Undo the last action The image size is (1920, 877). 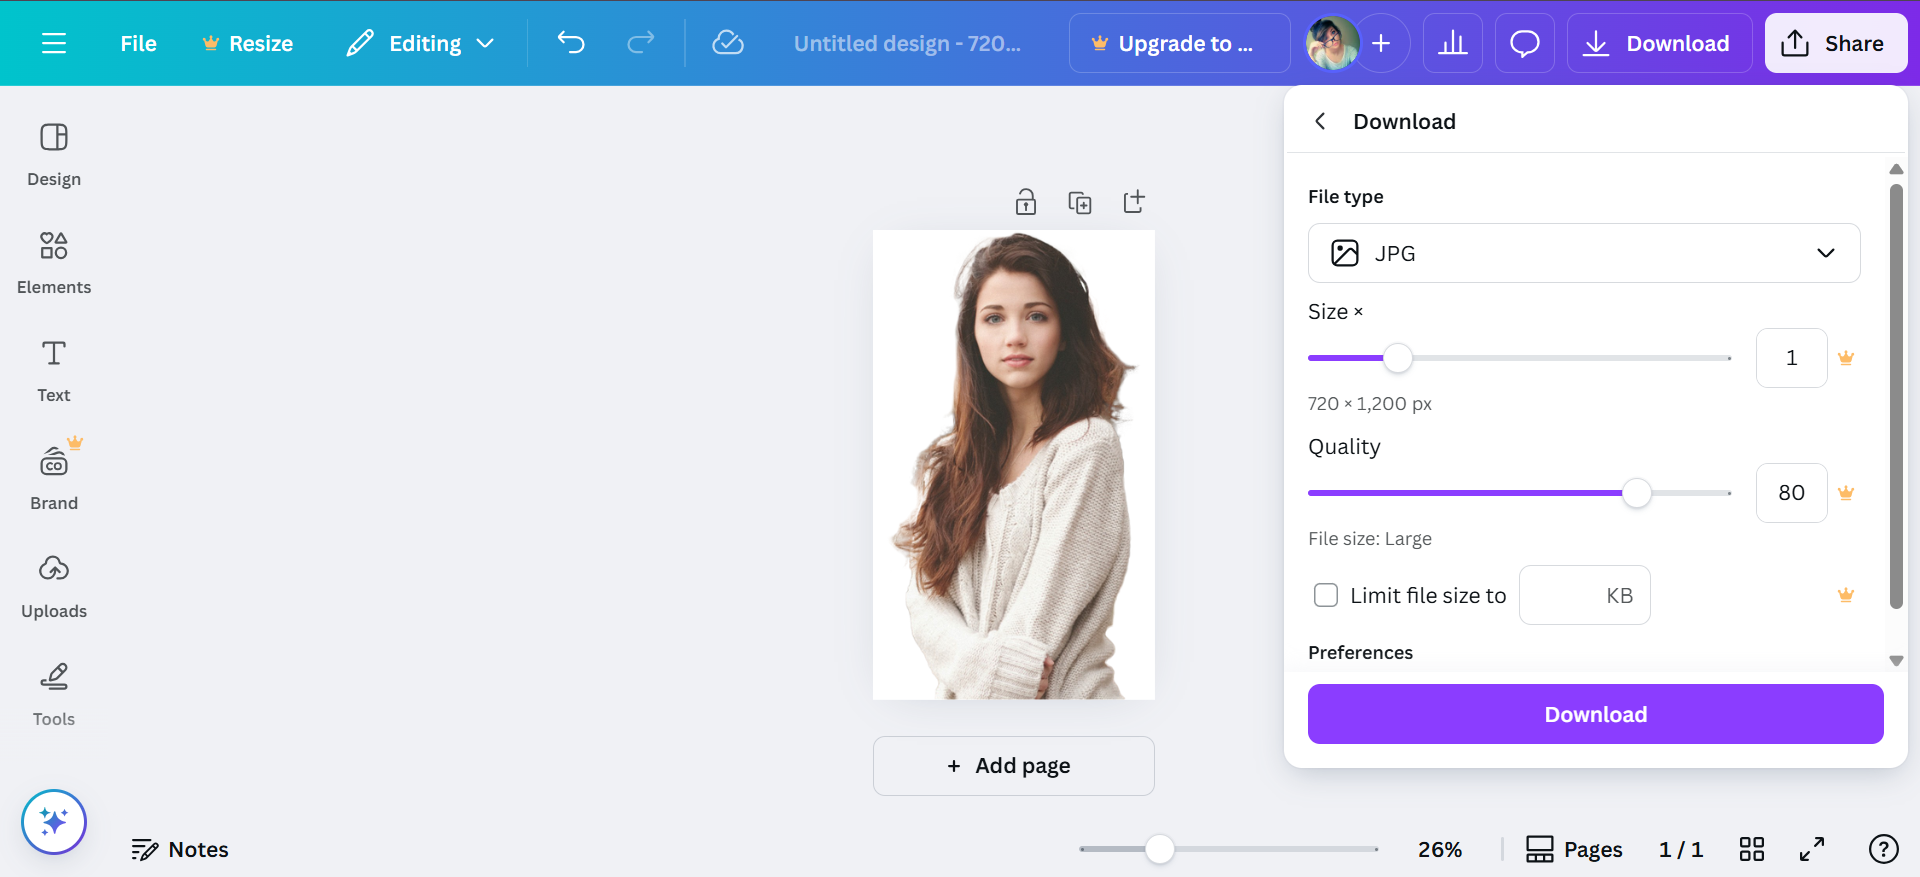click(571, 43)
